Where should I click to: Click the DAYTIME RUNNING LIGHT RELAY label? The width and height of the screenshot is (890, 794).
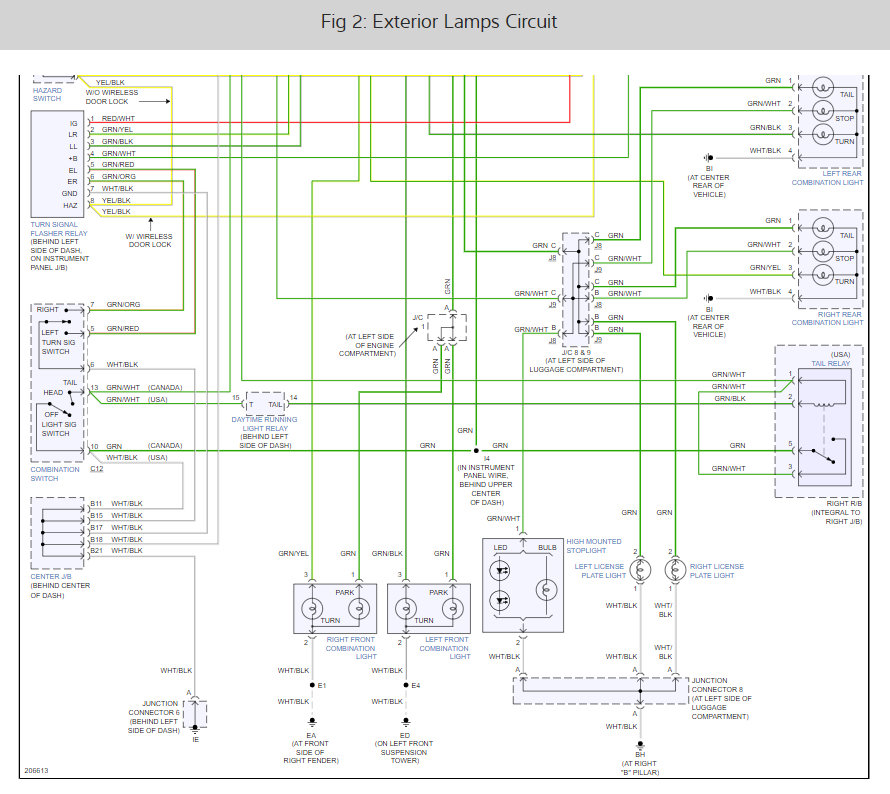coord(265,424)
